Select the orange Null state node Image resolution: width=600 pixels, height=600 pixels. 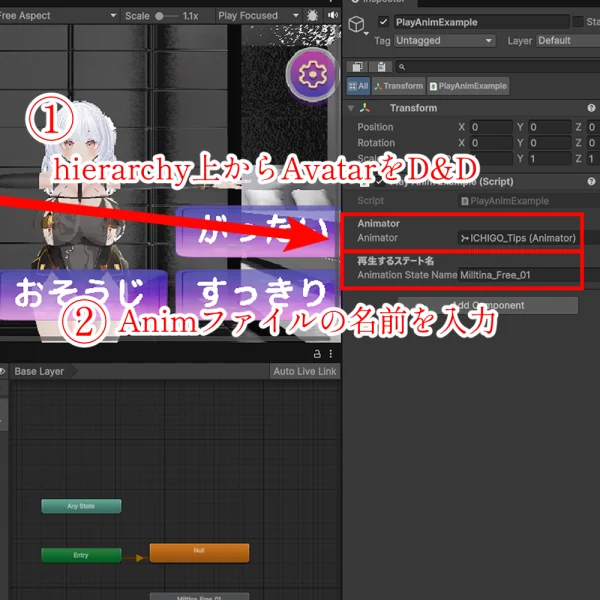coord(199,553)
